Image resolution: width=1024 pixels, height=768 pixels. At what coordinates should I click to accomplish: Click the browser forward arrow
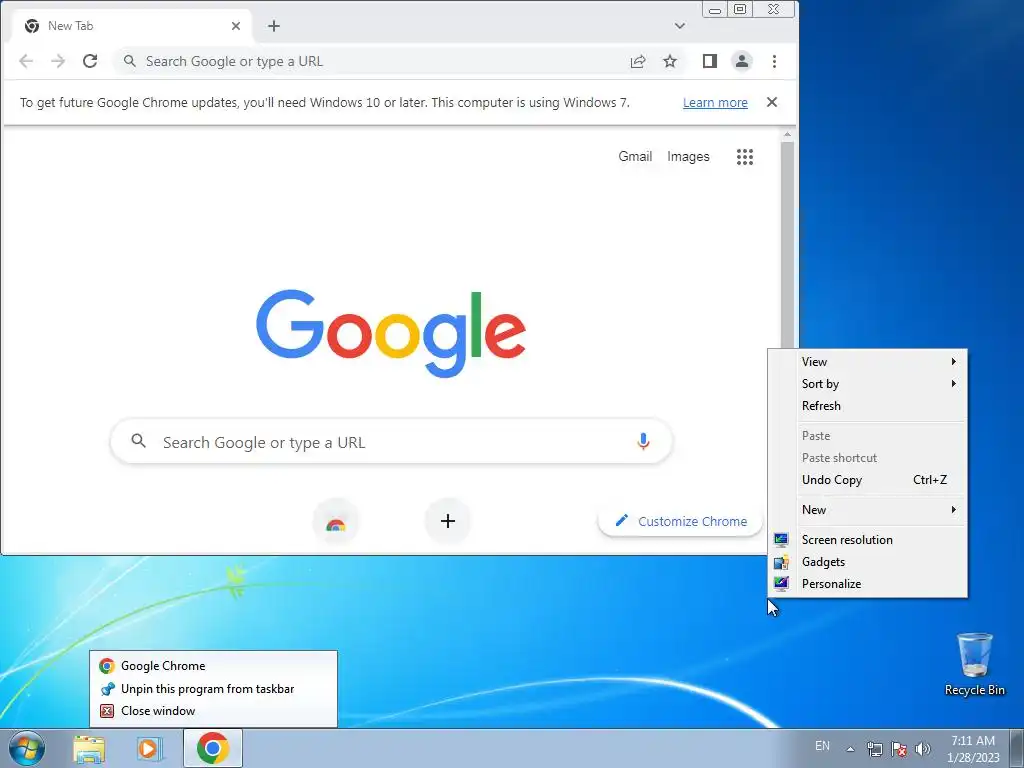click(58, 61)
